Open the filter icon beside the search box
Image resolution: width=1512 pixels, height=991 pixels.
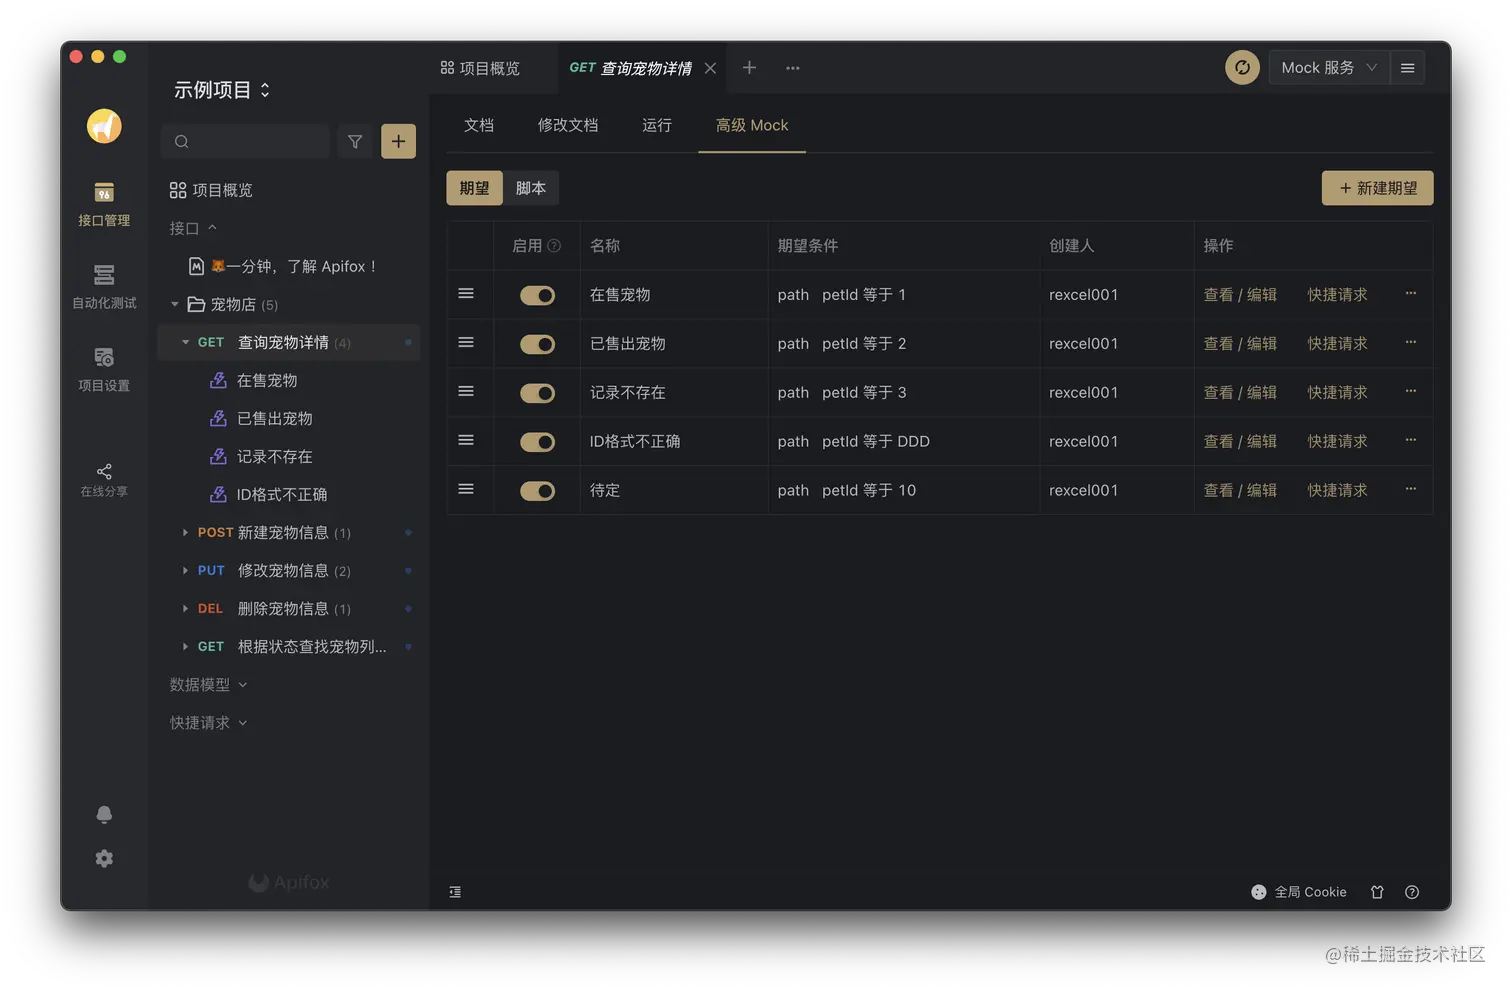pyautogui.click(x=355, y=141)
